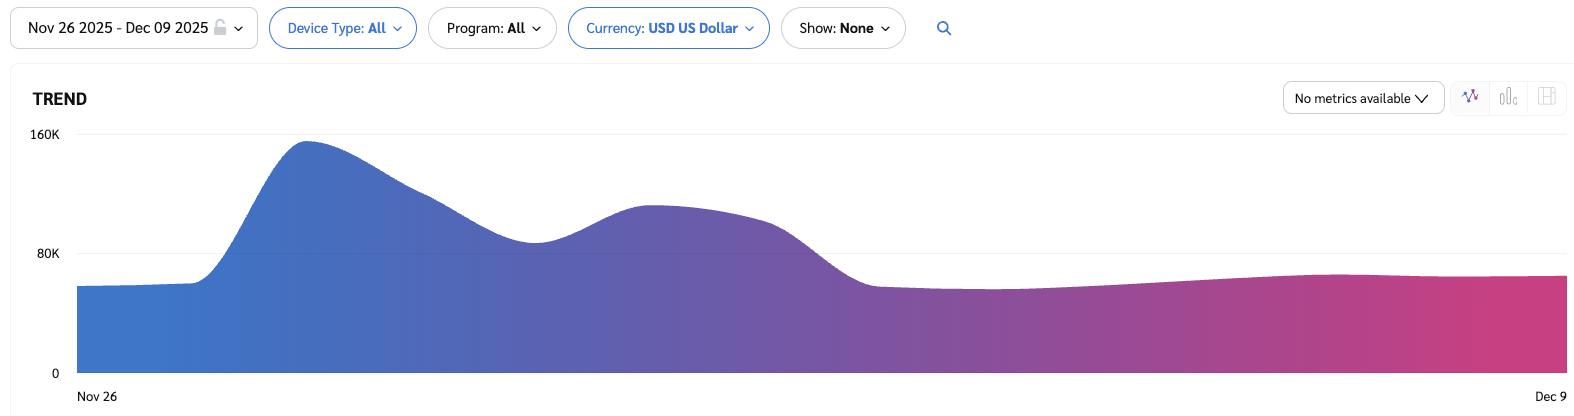Click the 160K y-axis label
Viewport: 1574px width, 416px height.
point(45,135)
